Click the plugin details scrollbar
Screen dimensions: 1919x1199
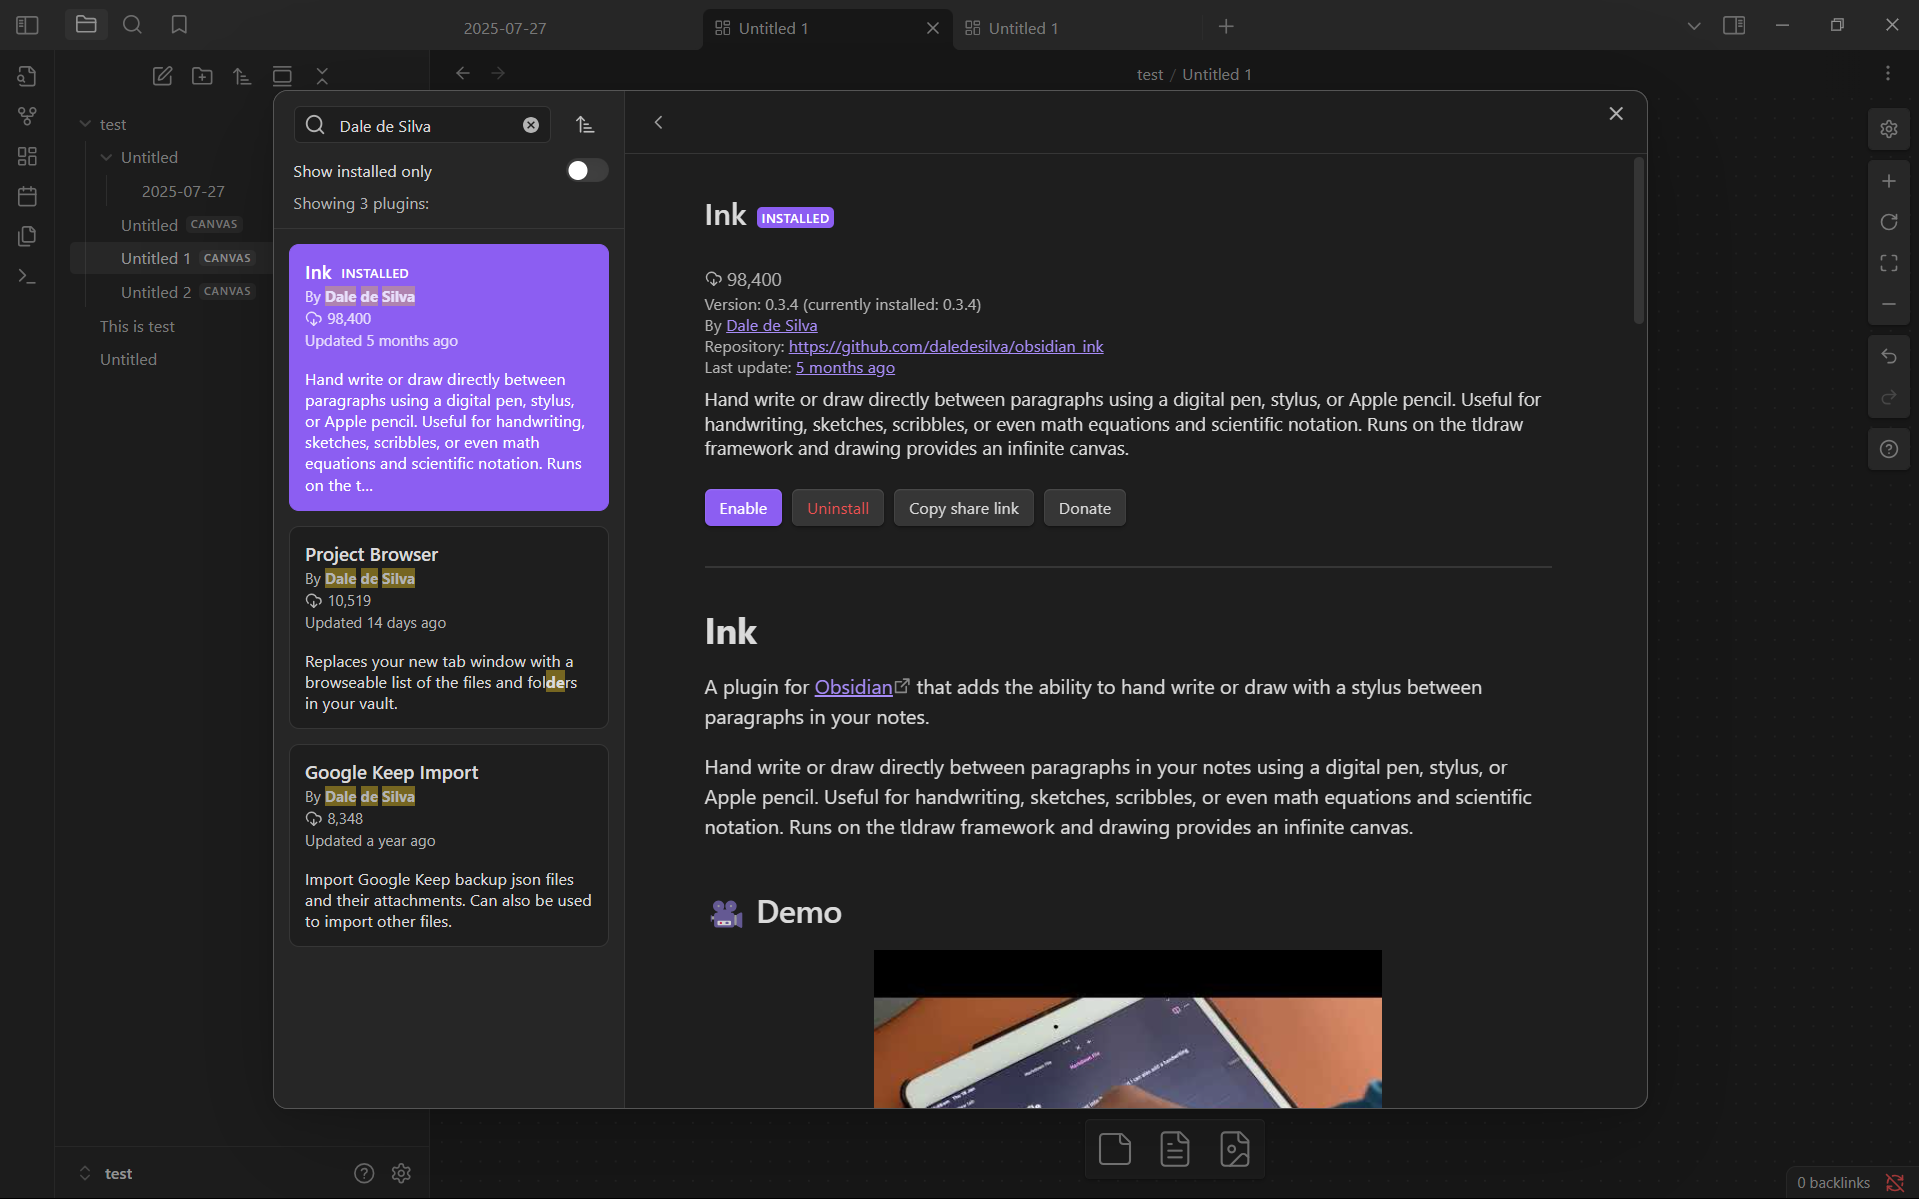tap(1638, 240)
